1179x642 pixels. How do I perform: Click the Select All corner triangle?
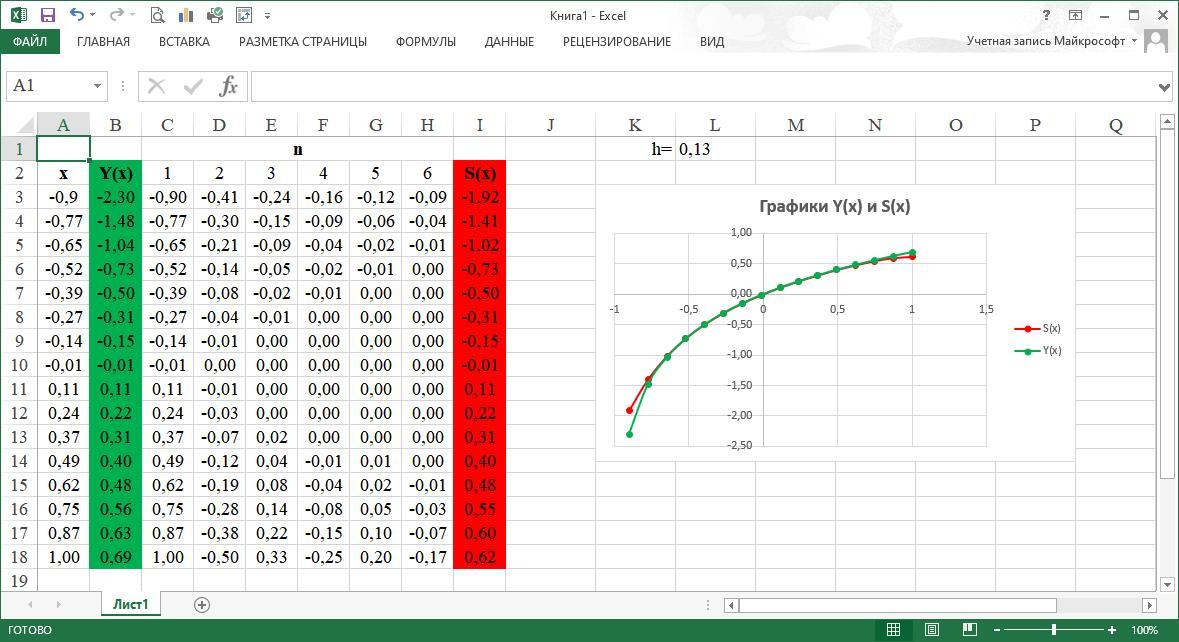26,125
